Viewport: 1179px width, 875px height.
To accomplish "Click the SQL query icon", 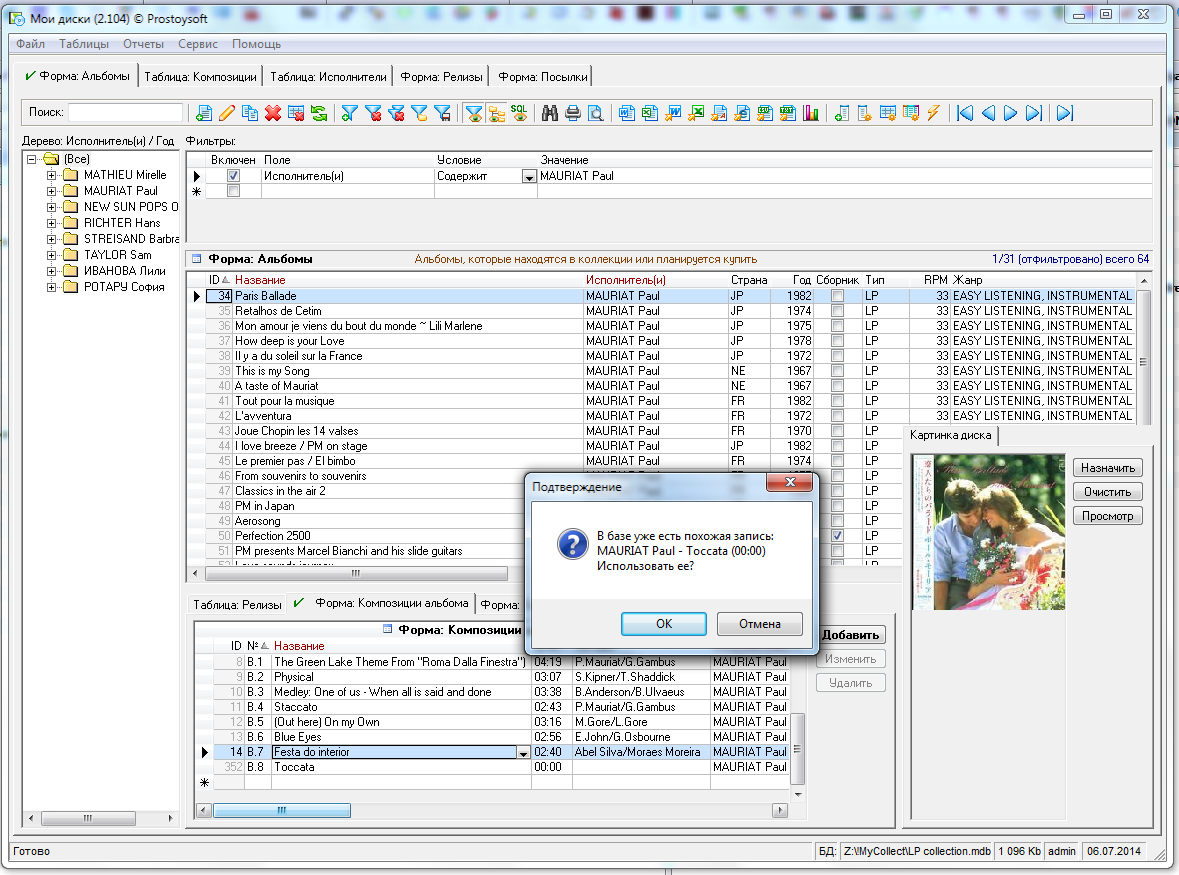I will 520,113.
